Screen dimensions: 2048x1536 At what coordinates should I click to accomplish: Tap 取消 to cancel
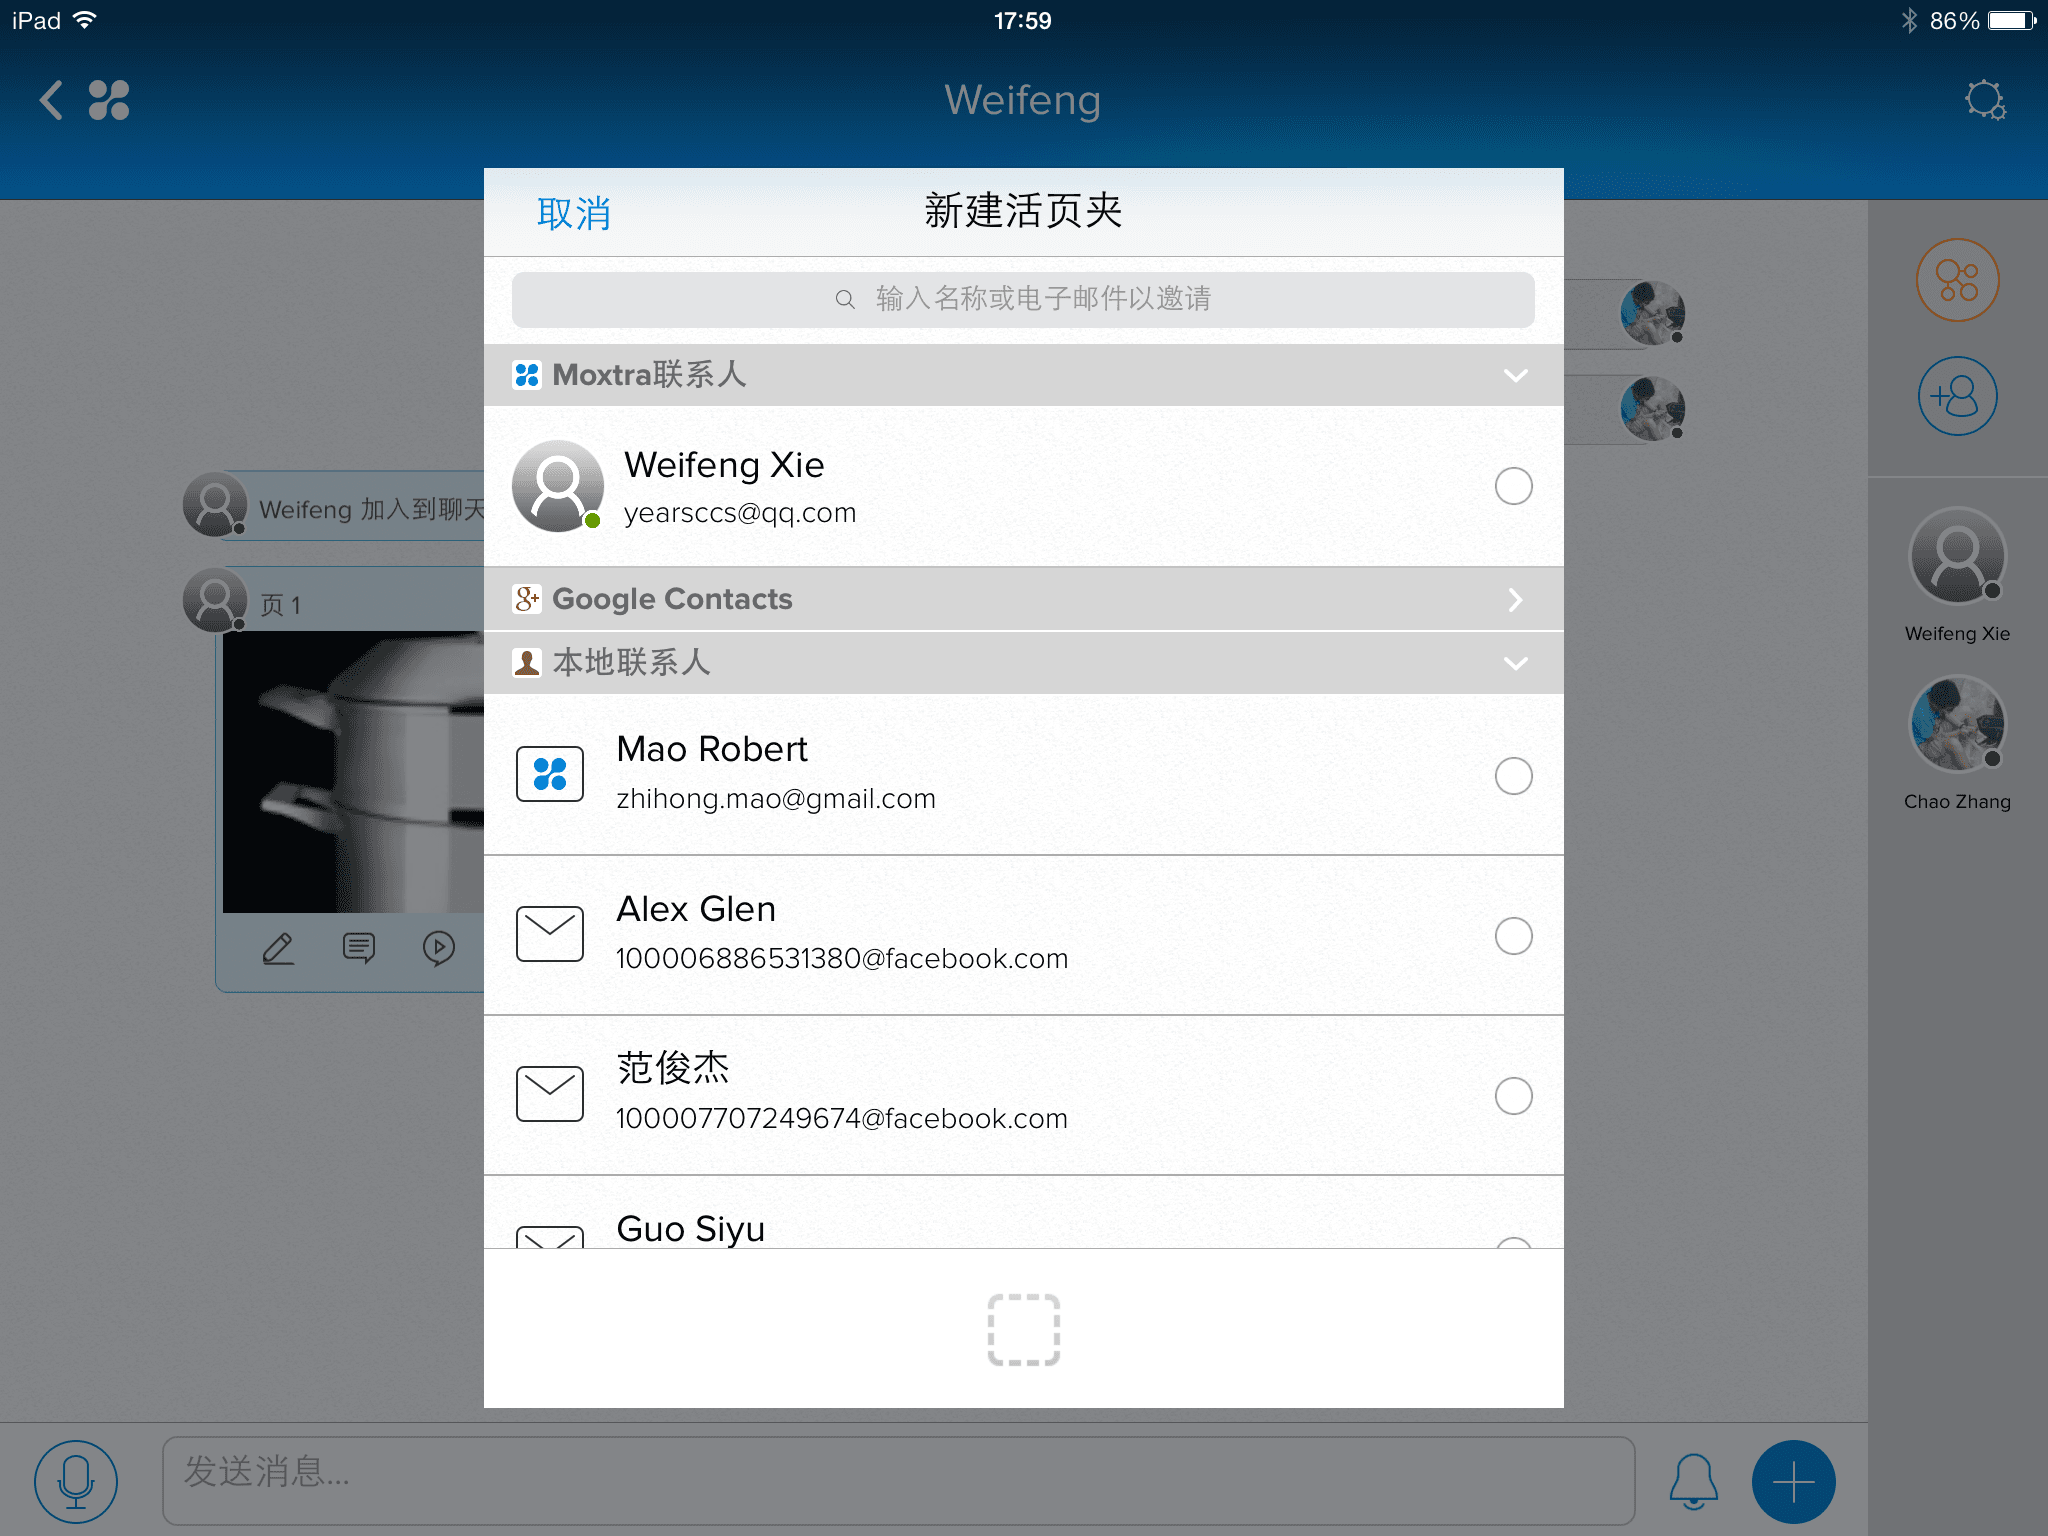click(x=574, y=213)
